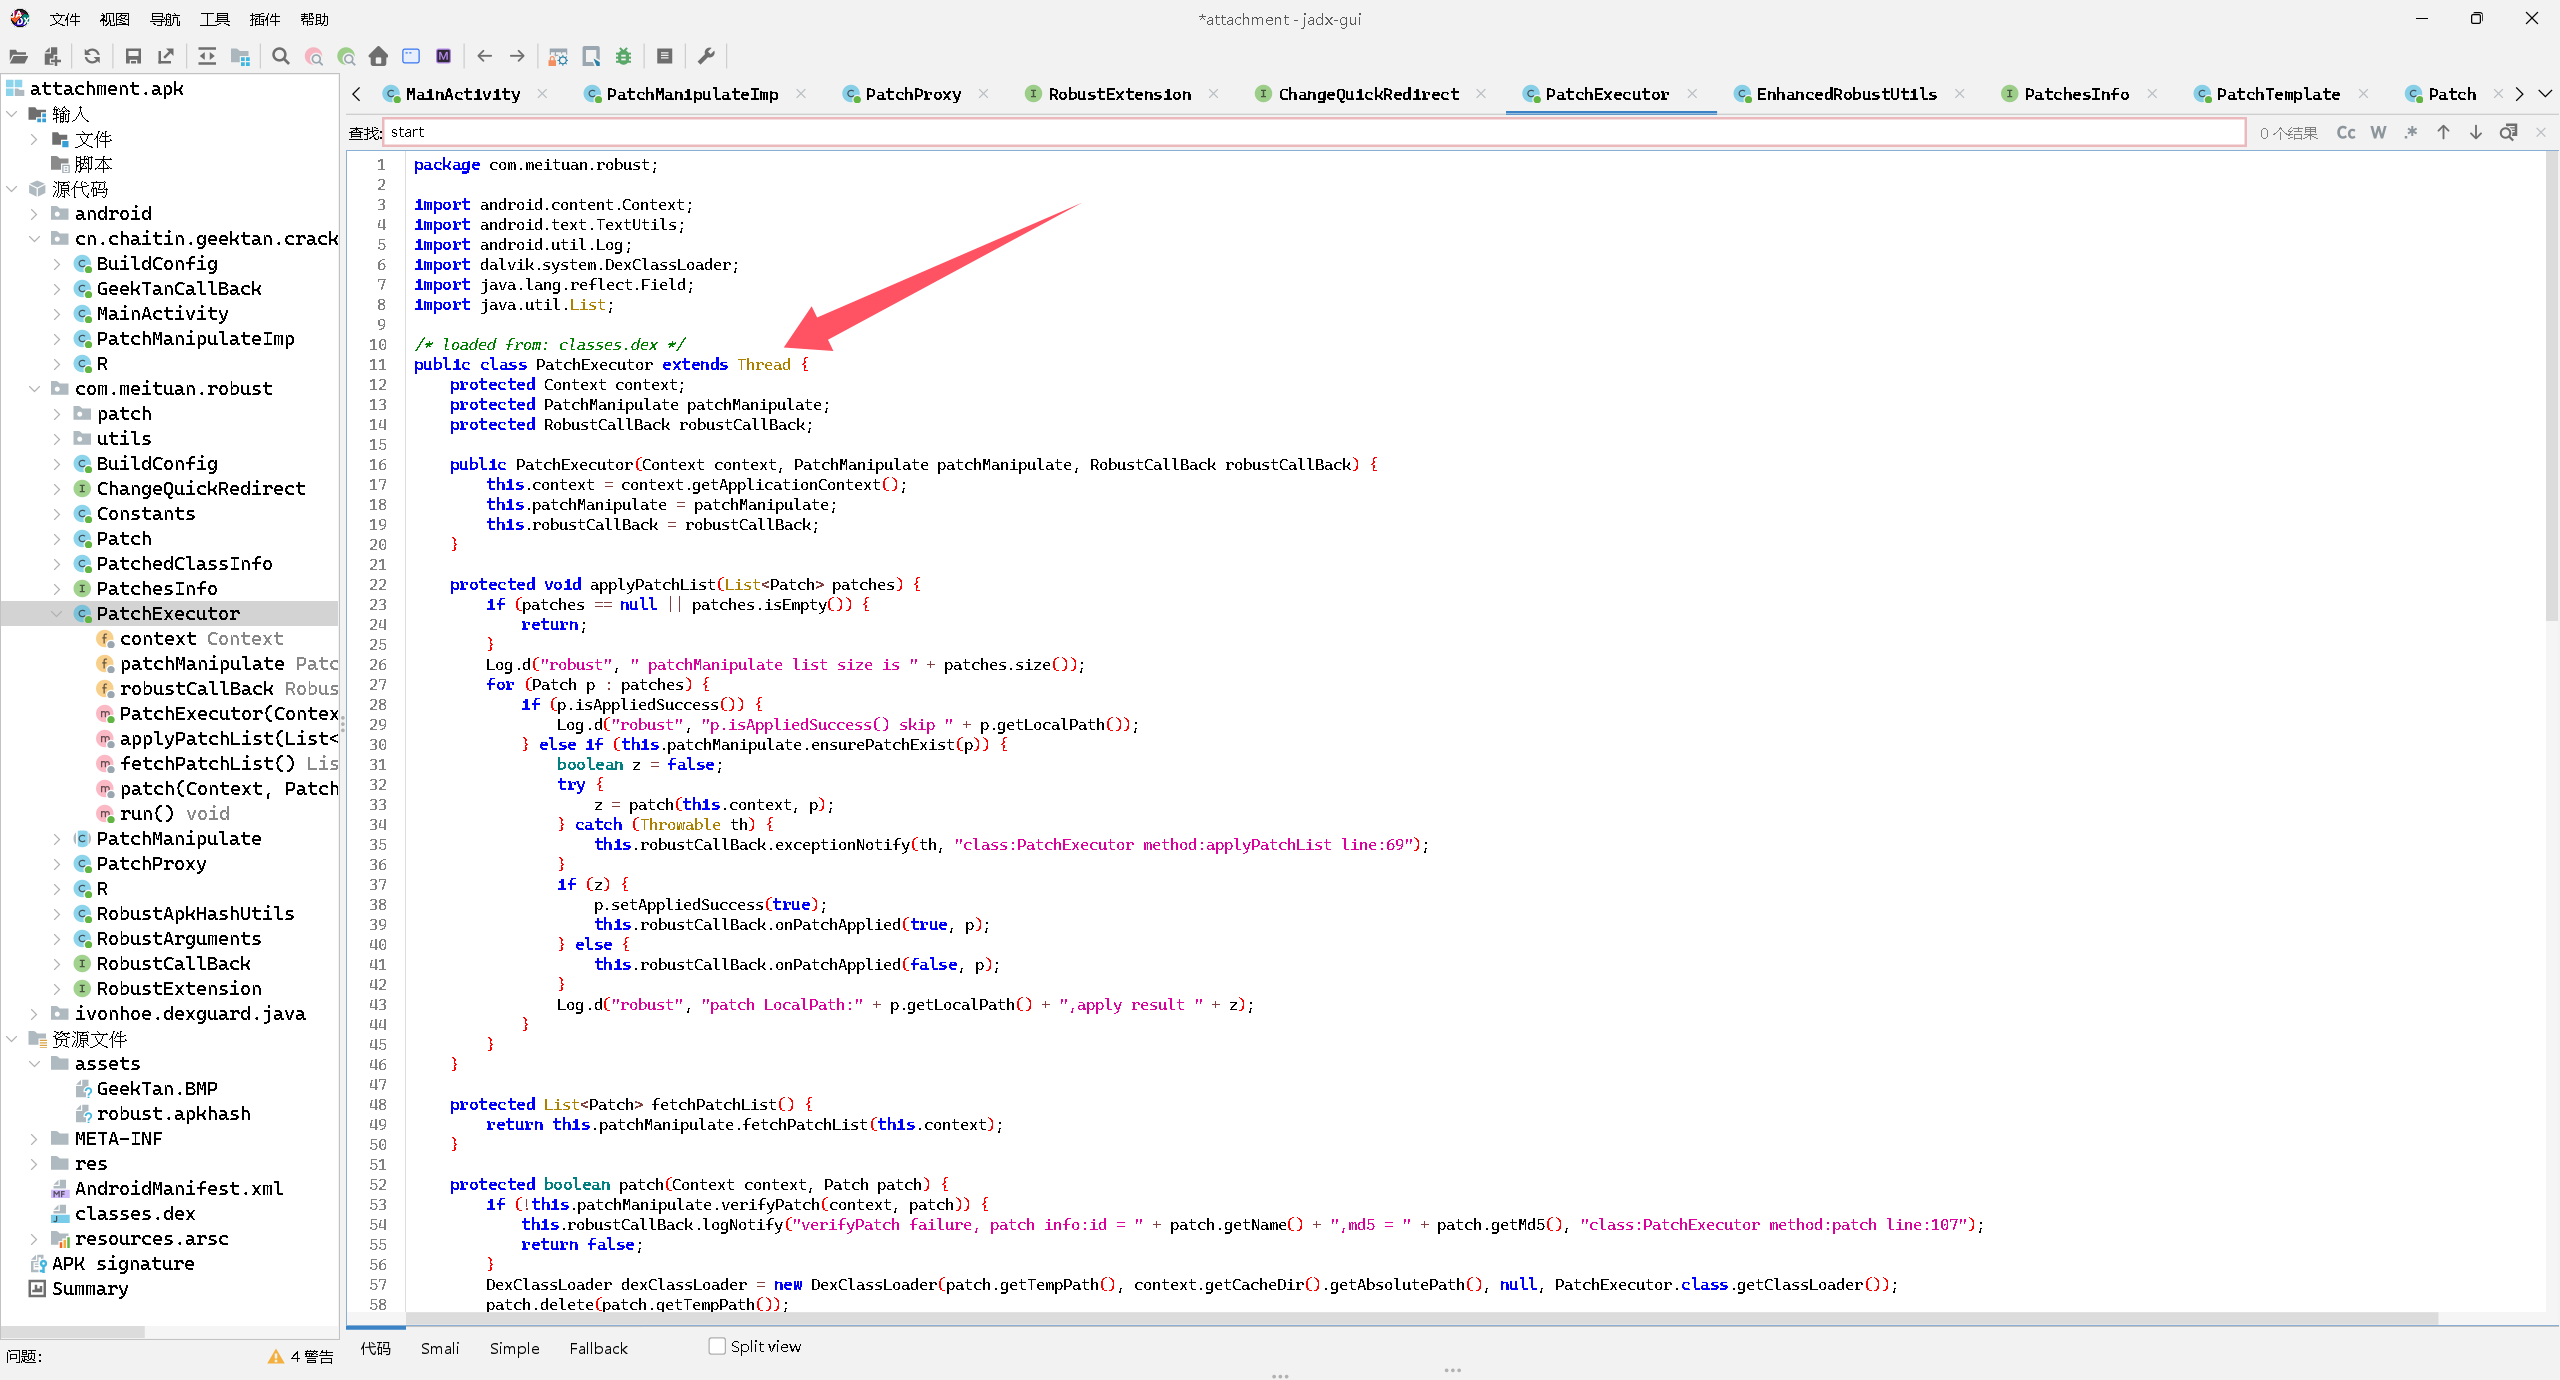Click the home (go to main activity) icon
Viewport: 2560px width, 1380px height.
(x=378, y=57)
